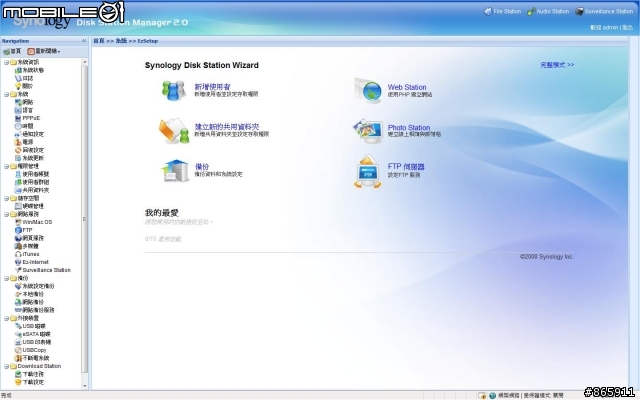Screen dimensions: 640x400
Task: Open the iTunes tree item
Action: (31, 254)
